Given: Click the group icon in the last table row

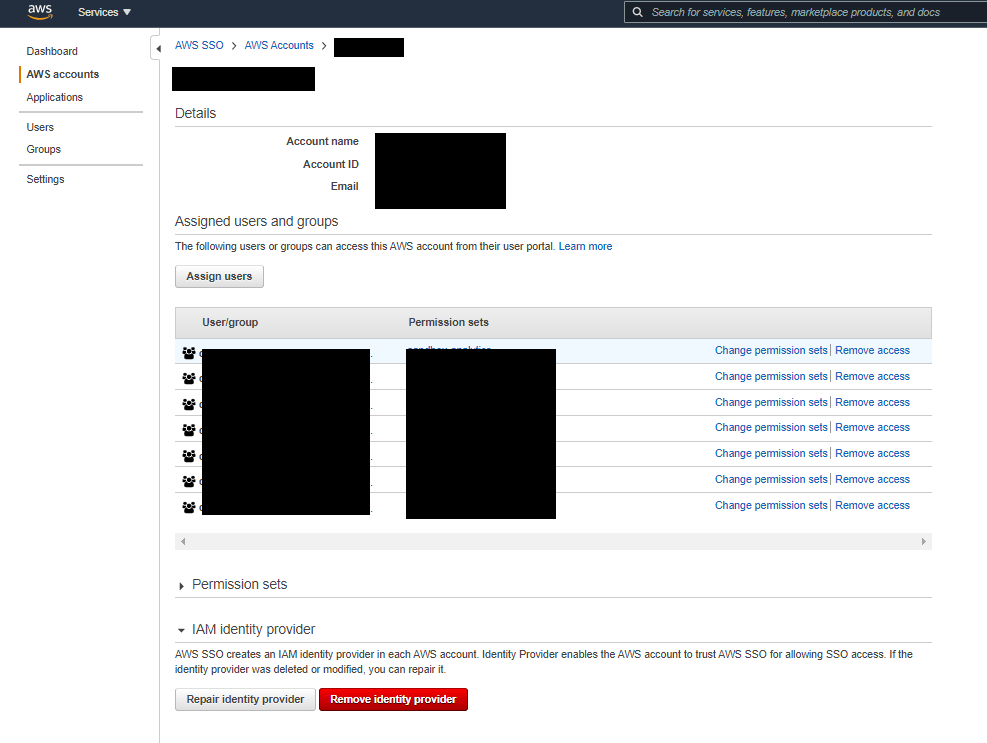Looking at the screenshot, I should tap(188, 506).
